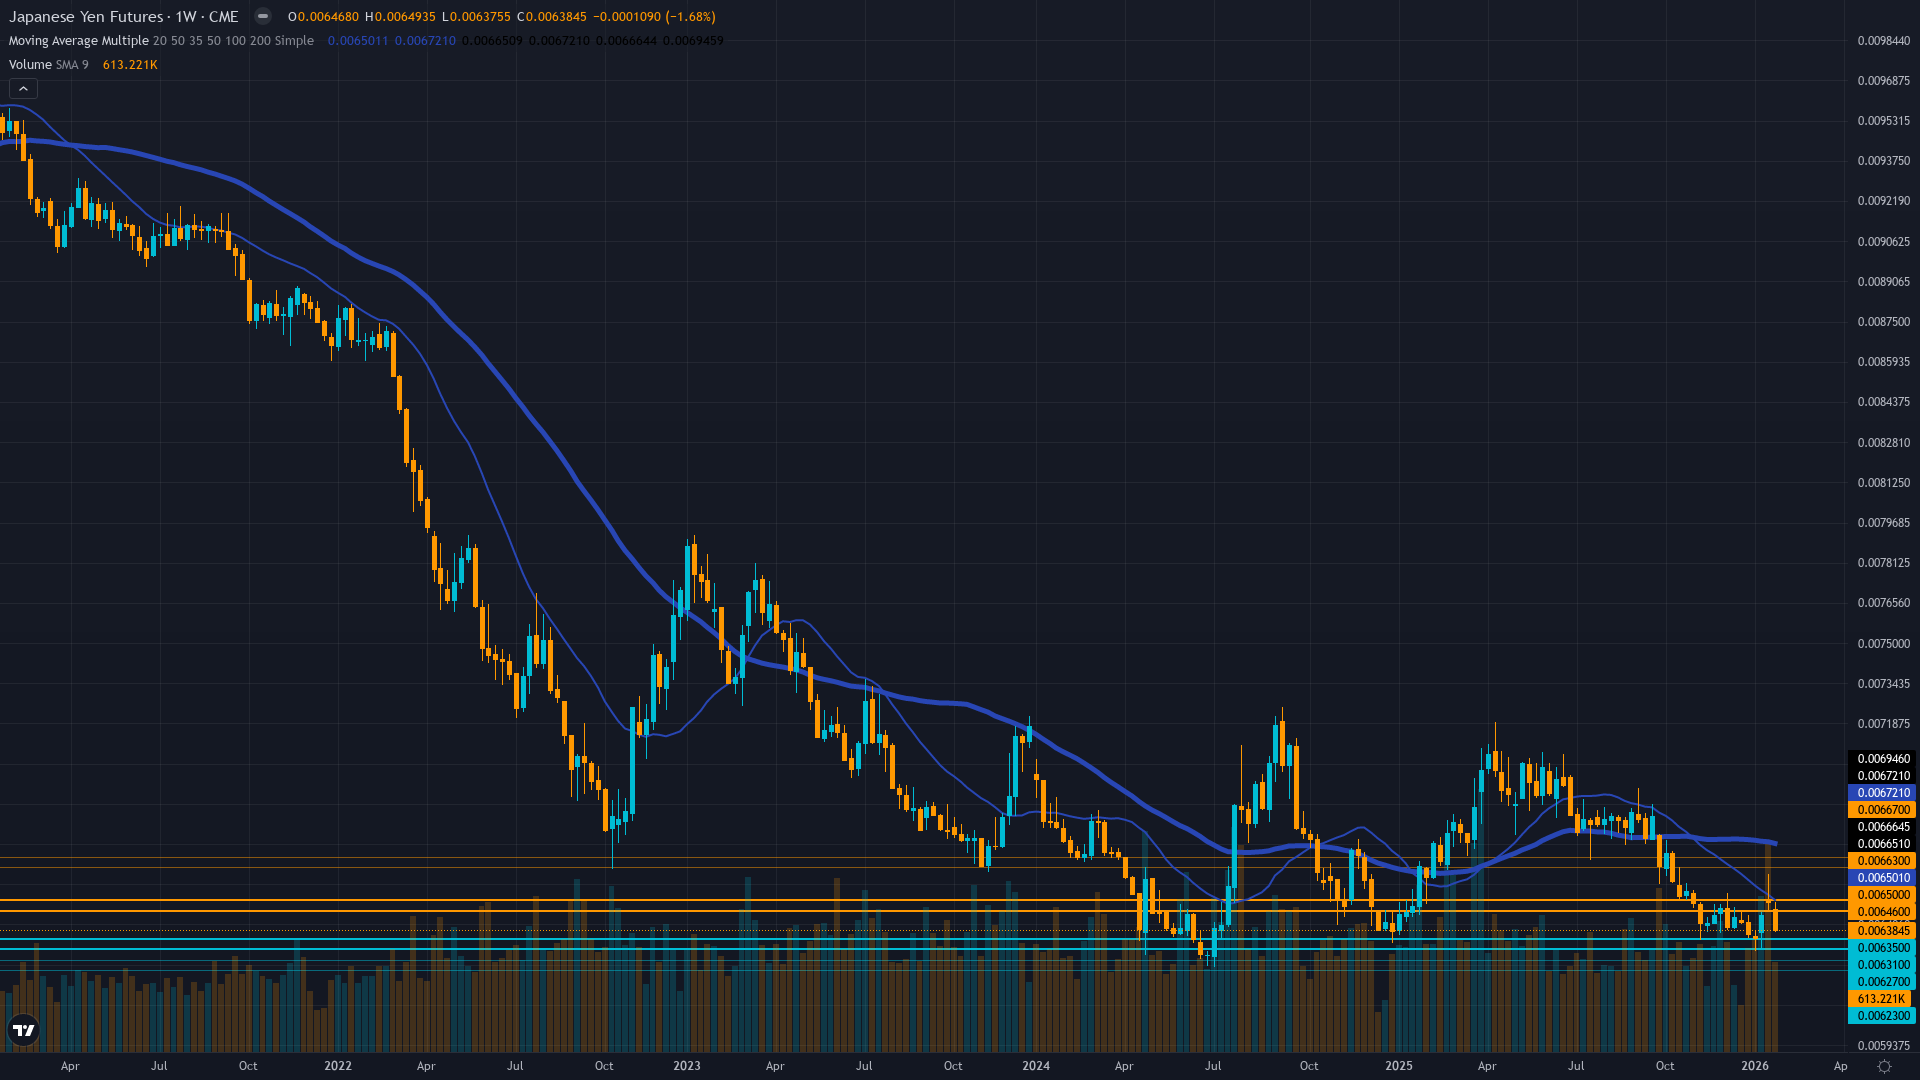Click the orange 0.0066700 price level label
This screenshot has height=1080, width=1920.
(1883, 810)
